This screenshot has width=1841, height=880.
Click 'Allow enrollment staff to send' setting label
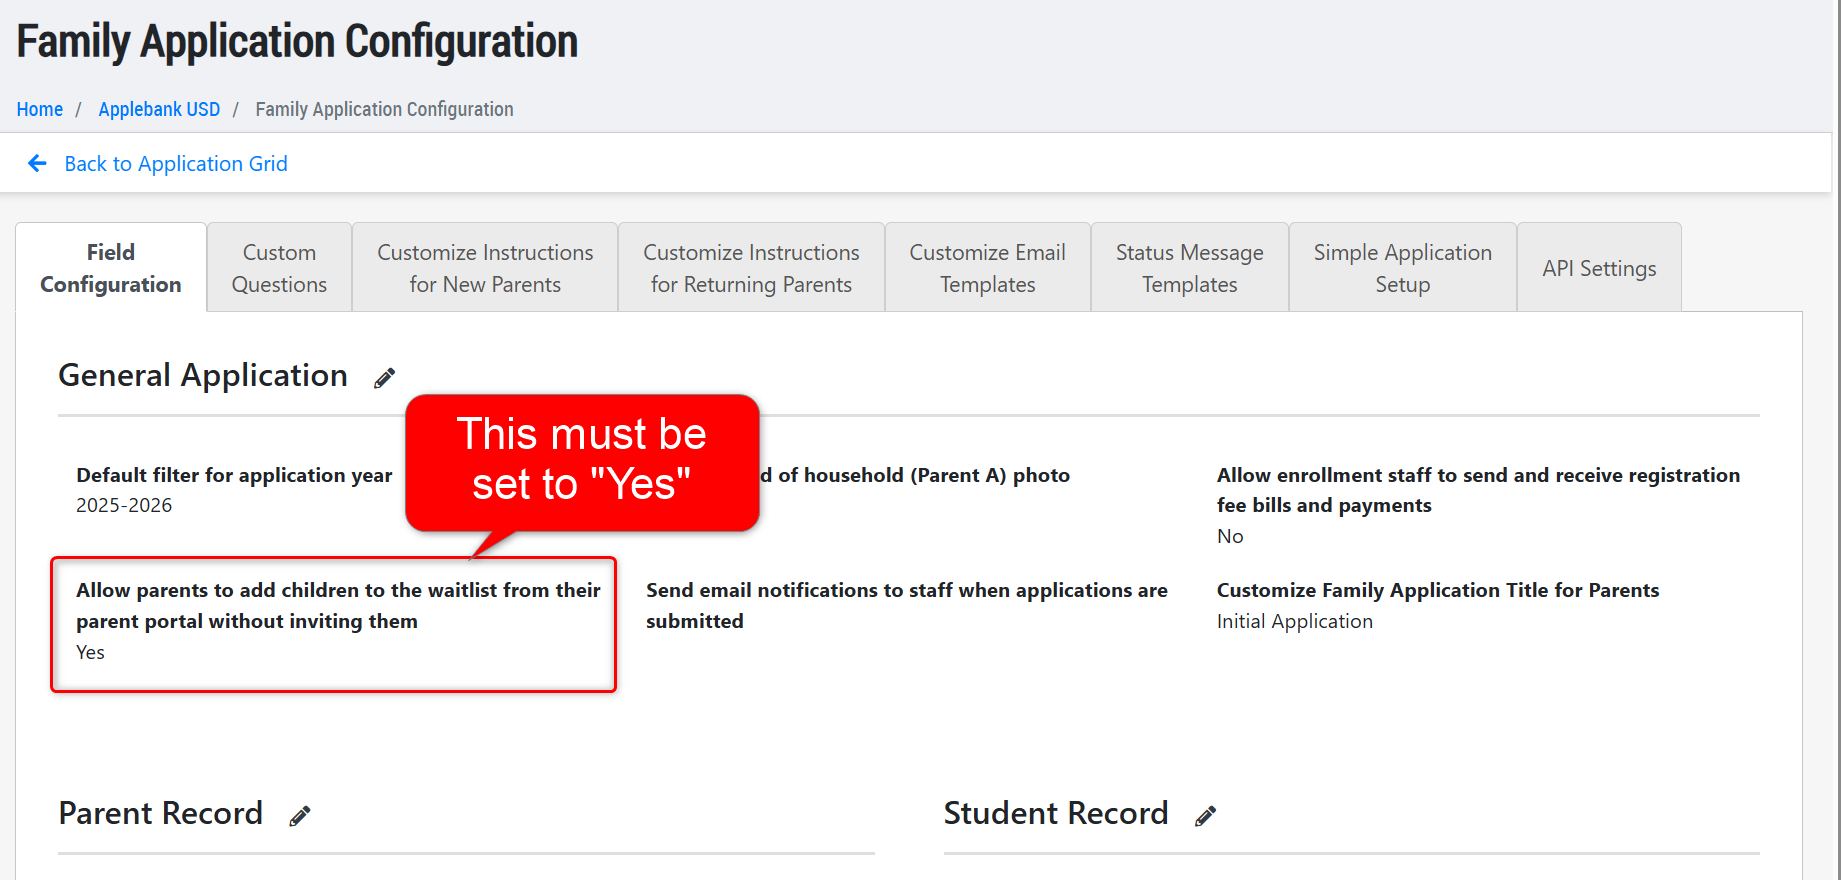(1478, 490)
